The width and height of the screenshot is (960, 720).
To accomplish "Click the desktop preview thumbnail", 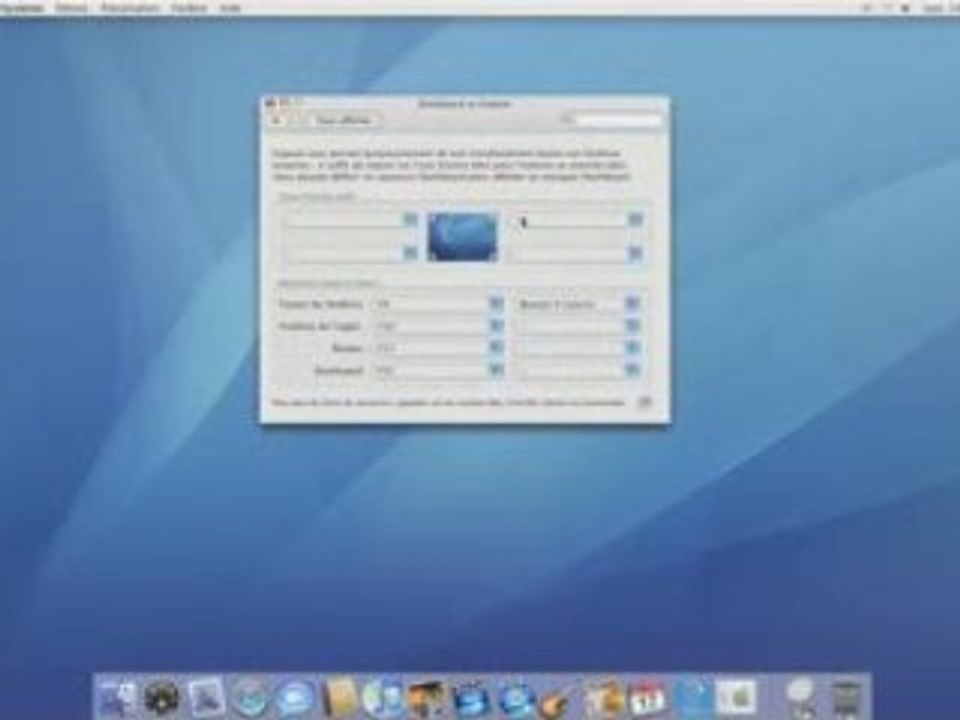I will (x=463, y=236).
